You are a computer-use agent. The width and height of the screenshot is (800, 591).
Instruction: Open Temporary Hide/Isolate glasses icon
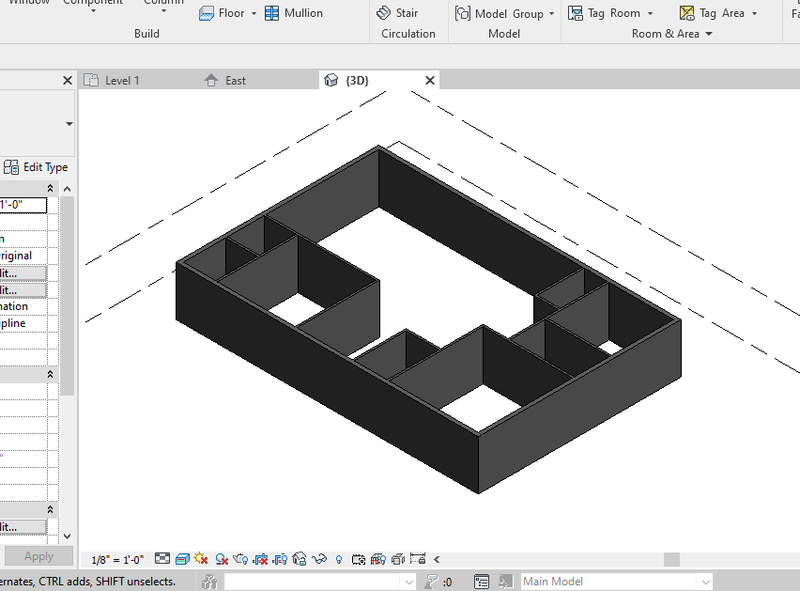[319, 560]
